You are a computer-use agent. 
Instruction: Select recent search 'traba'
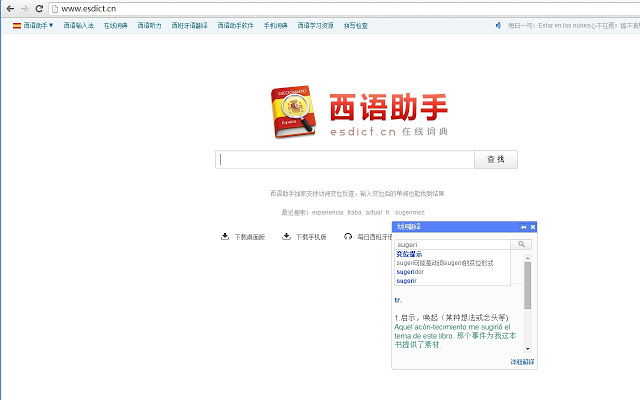click(354, 213)
